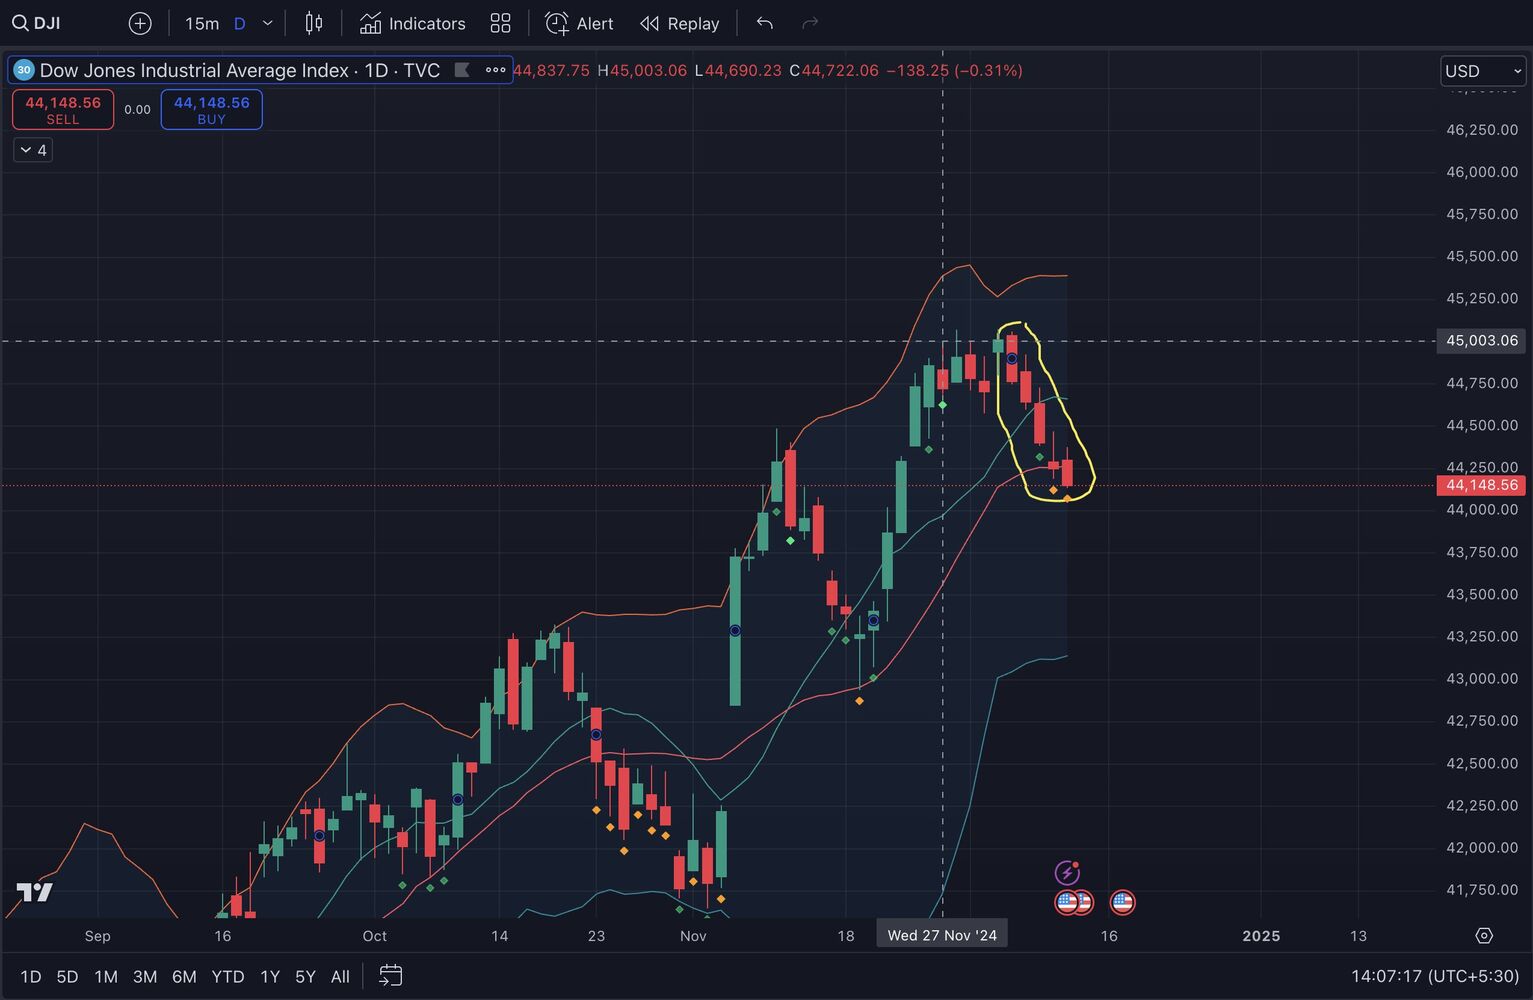
Task: Set date range to All
Action: [340, 976]
